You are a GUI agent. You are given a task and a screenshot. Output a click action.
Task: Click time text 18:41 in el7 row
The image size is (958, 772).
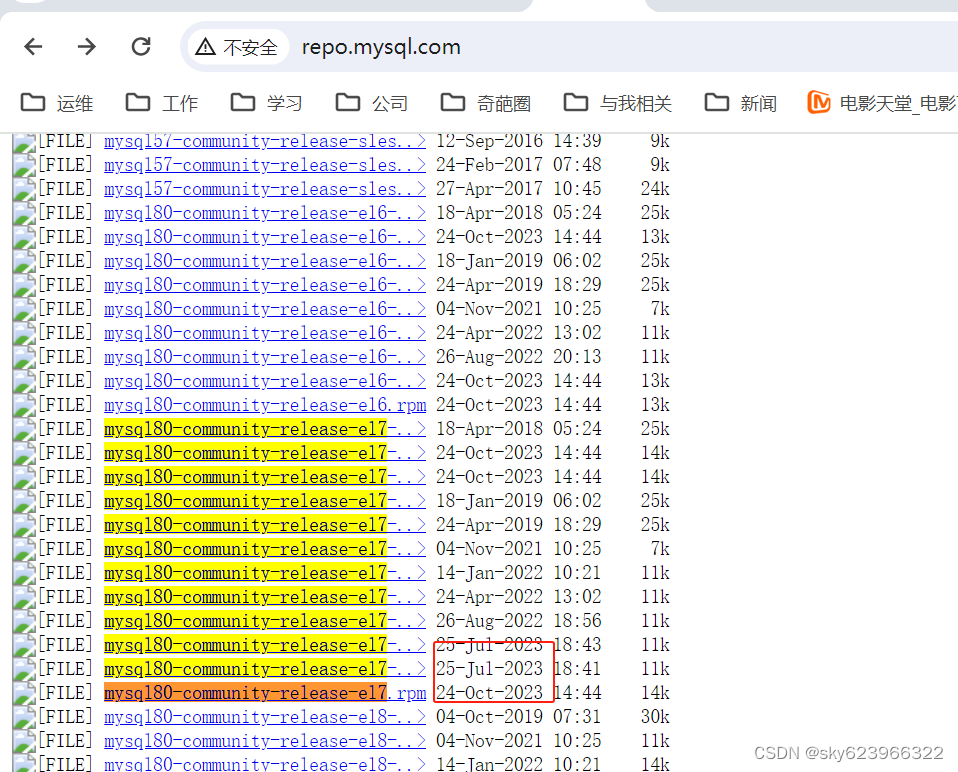coord(577,669)
